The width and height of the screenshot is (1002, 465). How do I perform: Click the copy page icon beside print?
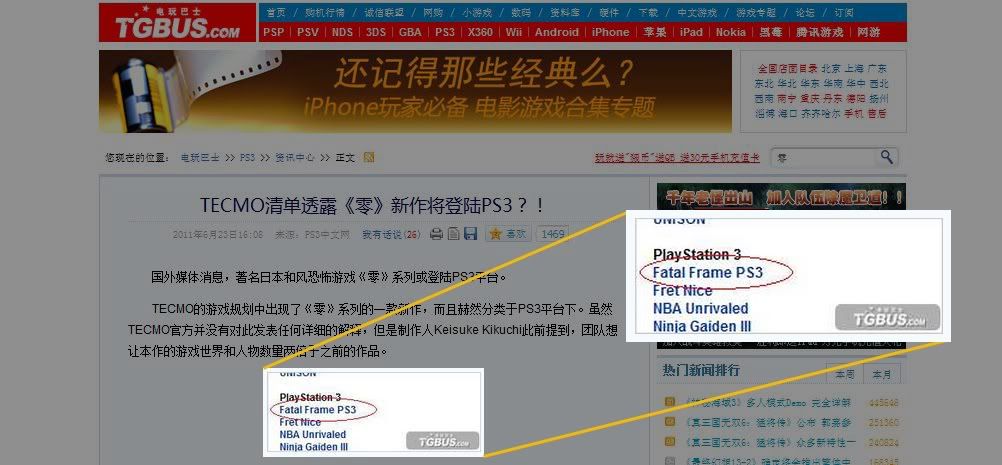tap(453, 234)
